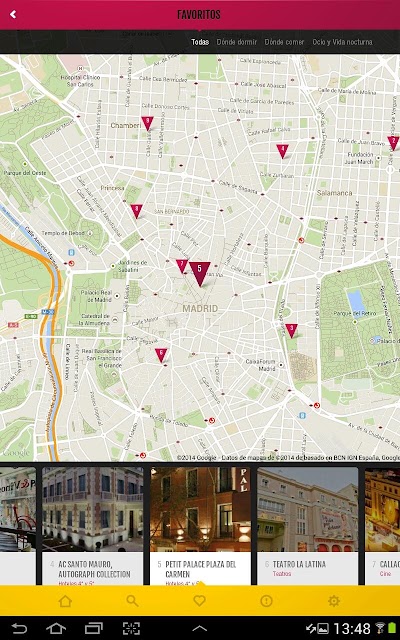Open the info exclamation icon
Screen dimensions: 400x640
267,601
